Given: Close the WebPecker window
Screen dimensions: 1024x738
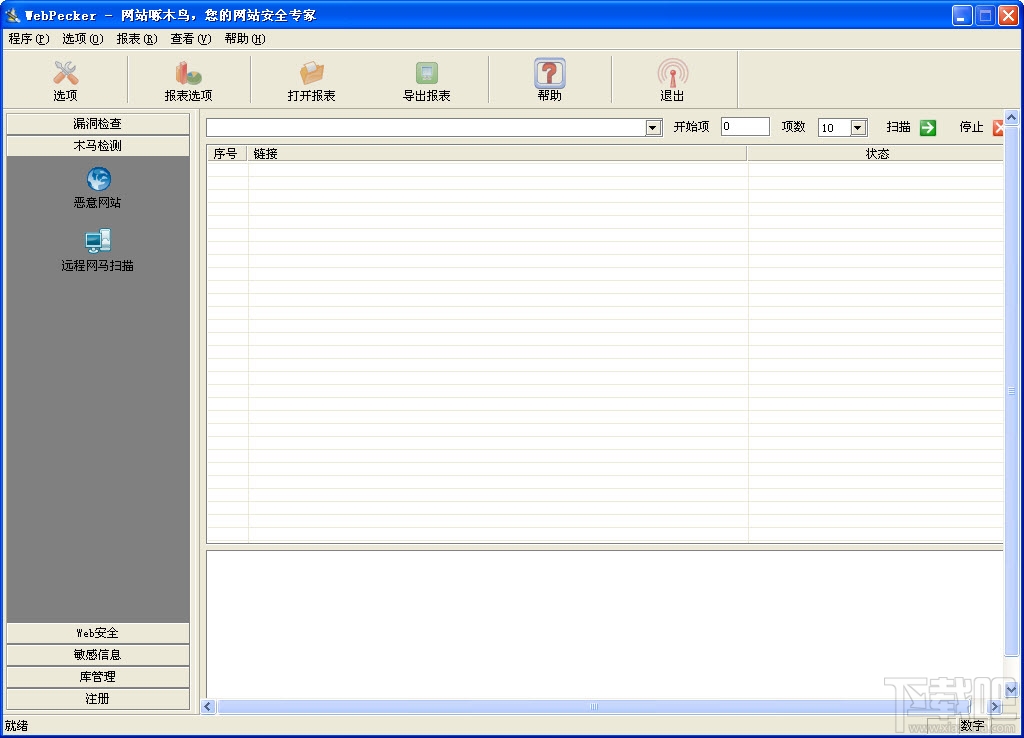Looking at the screenshot, I should click(x=1008, y=15).
